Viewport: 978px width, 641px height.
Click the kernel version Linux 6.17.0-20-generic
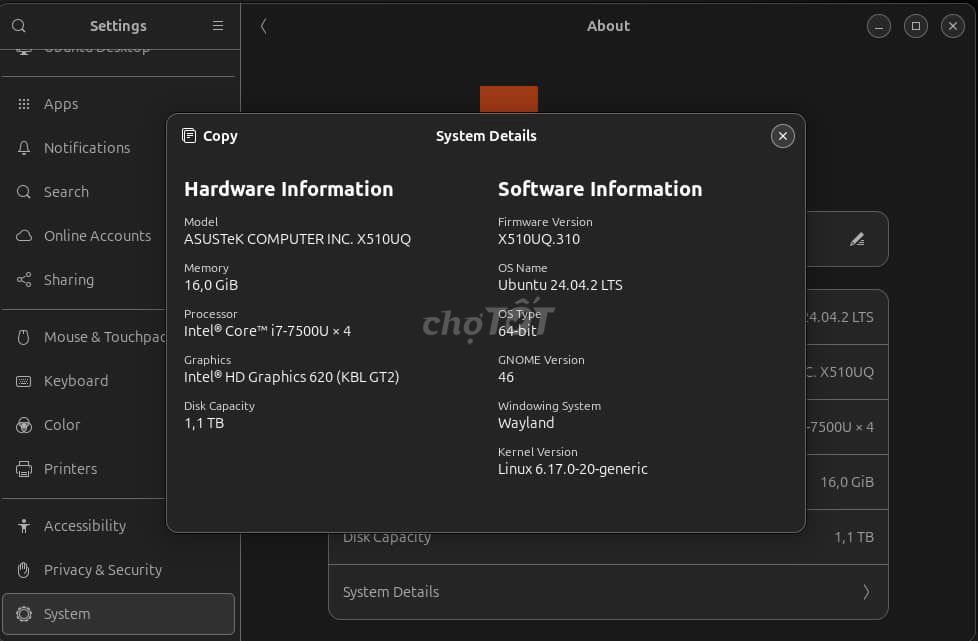[x=573, y=469]
